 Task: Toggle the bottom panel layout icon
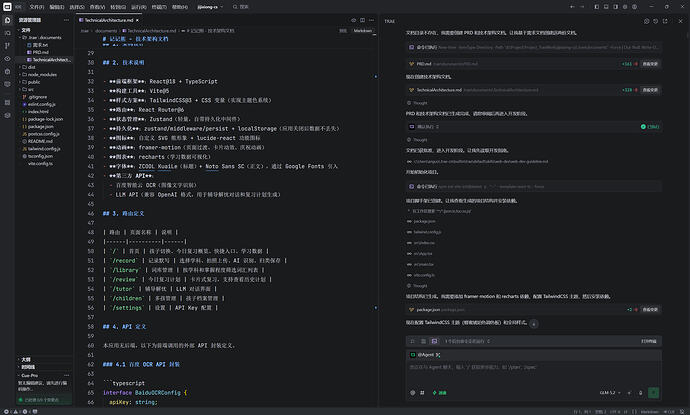[x=606, y=7]
